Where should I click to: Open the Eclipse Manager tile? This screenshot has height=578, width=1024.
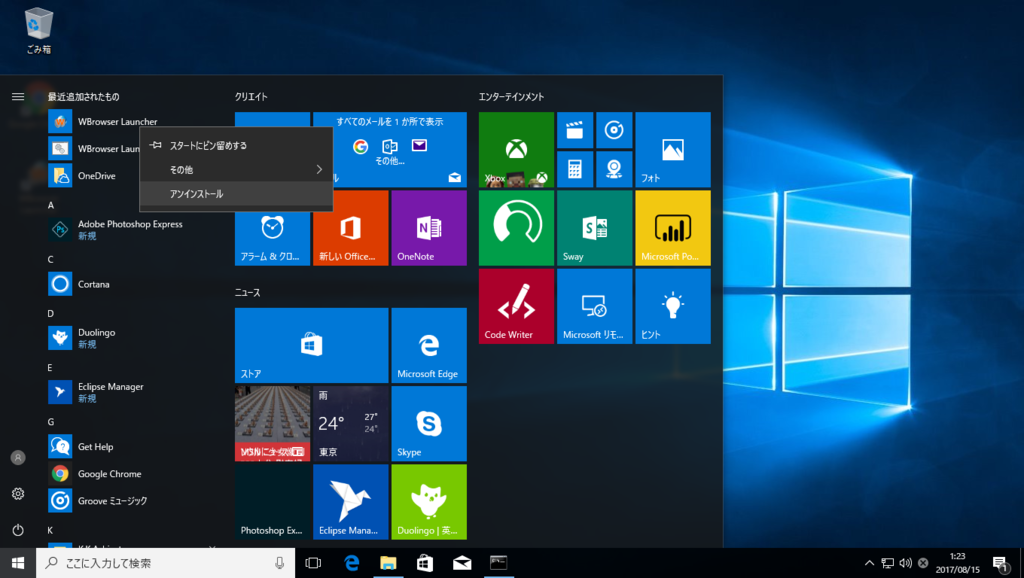[x=351, y=502]
